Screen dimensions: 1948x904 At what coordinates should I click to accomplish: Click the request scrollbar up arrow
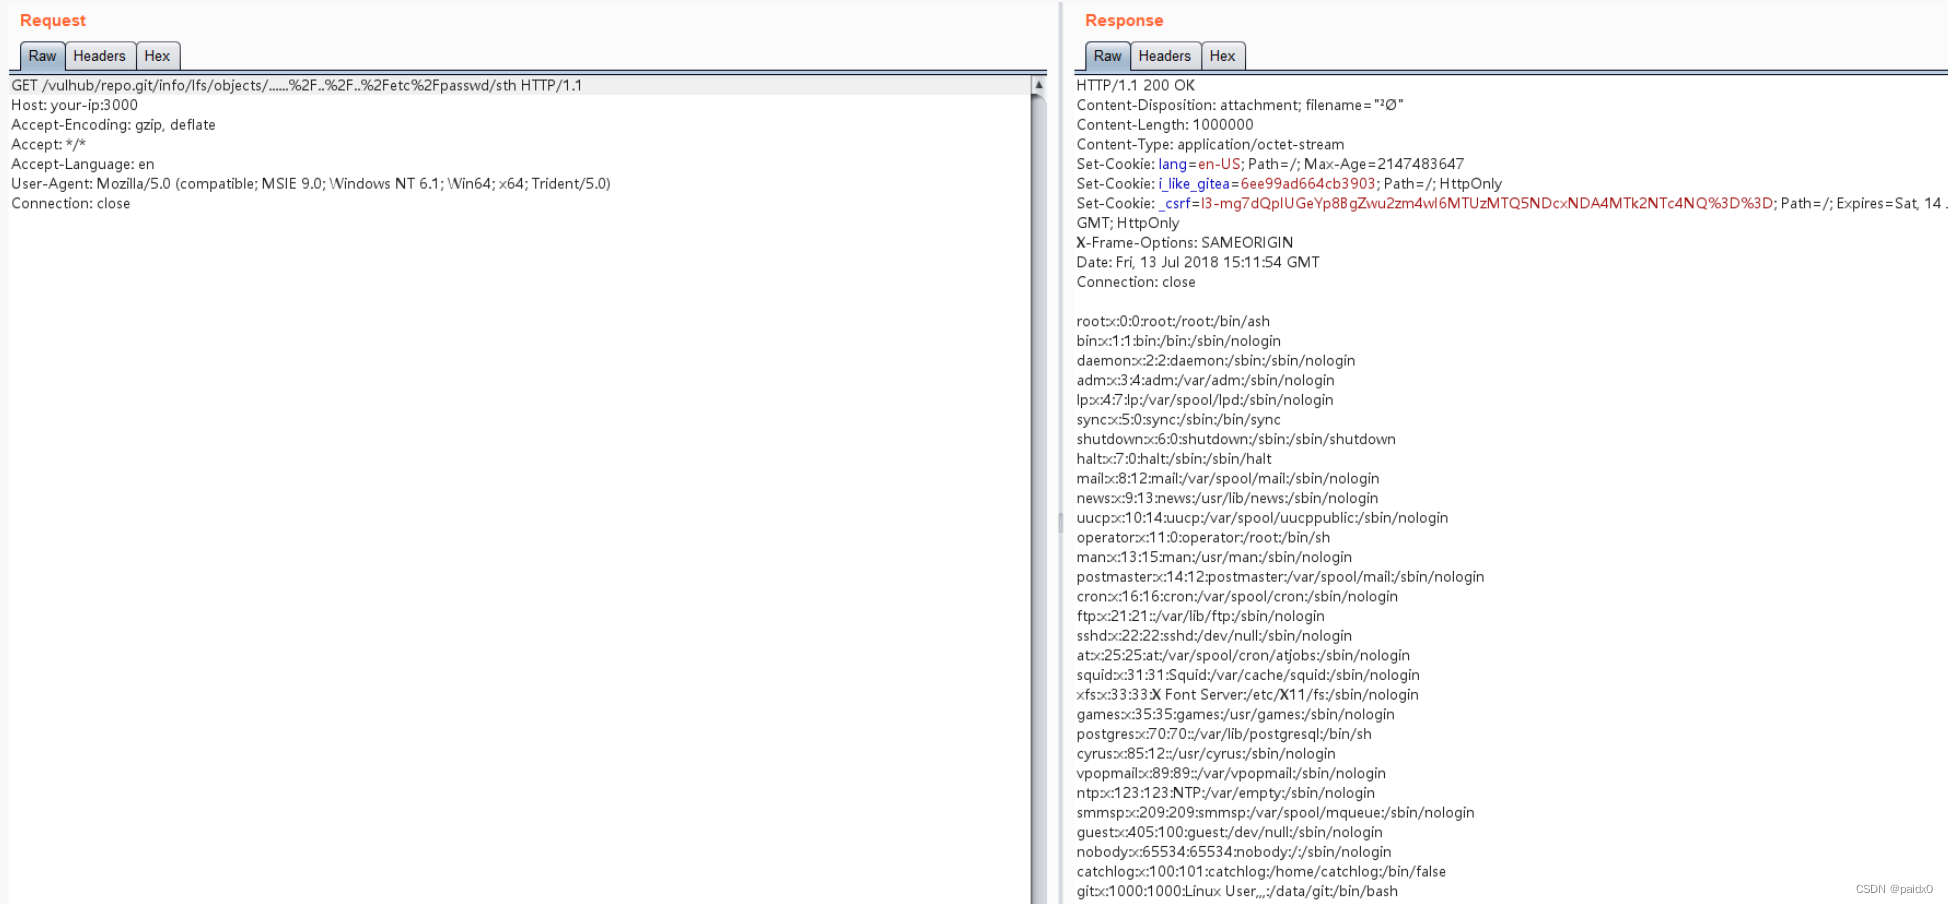(x=1039, y=85)
